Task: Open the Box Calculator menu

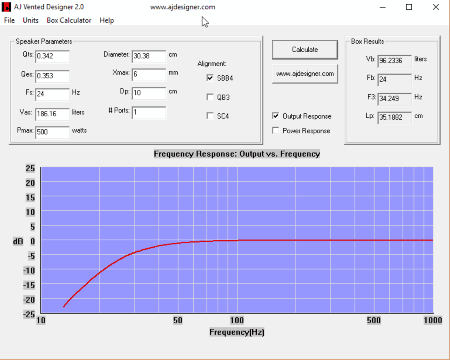Action: 69,20
